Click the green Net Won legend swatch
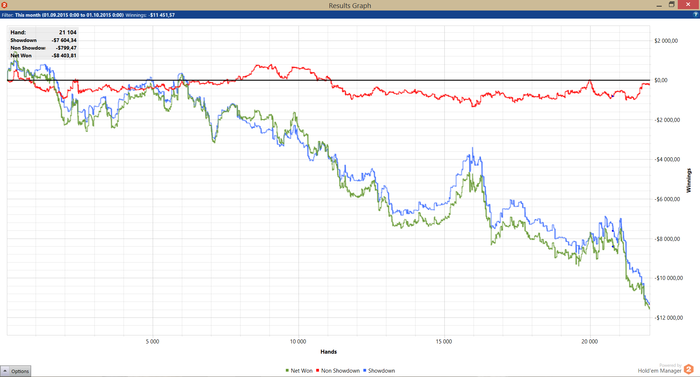Viewport: 700px width, 377px height. pyautogui.click(x=287, y=371)
